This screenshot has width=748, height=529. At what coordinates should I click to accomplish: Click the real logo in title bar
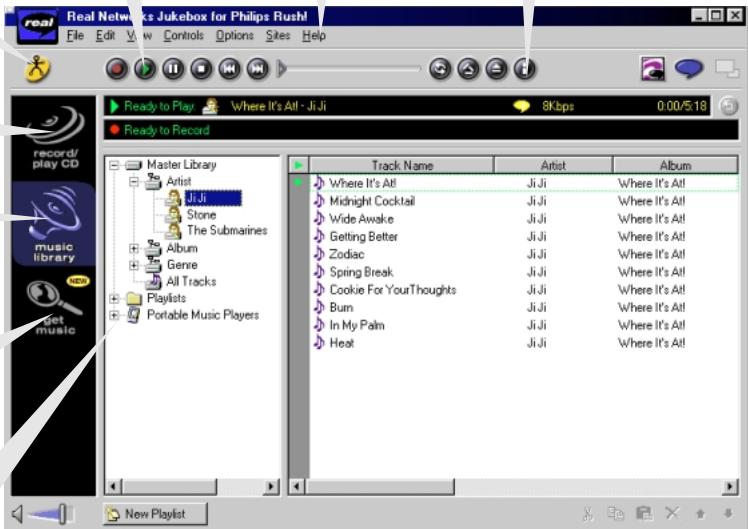click(x=38, y=25)
